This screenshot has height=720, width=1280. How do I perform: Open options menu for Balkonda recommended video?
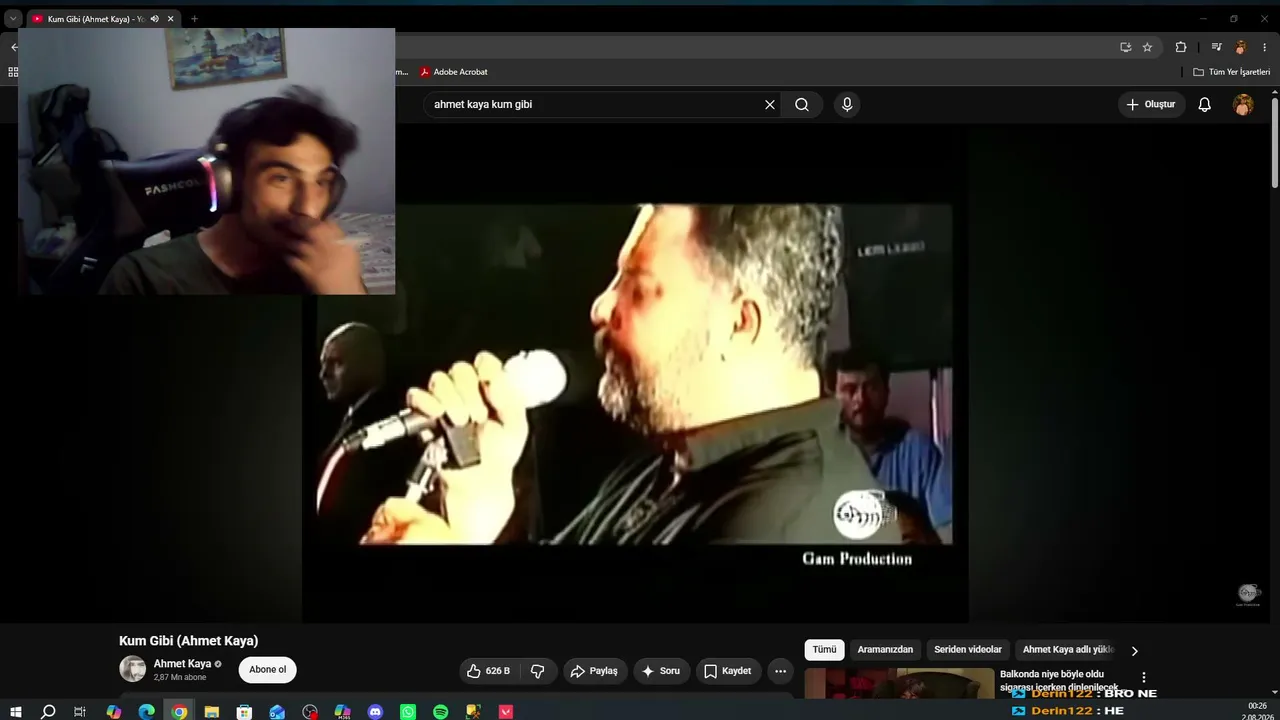point(1144,678)
